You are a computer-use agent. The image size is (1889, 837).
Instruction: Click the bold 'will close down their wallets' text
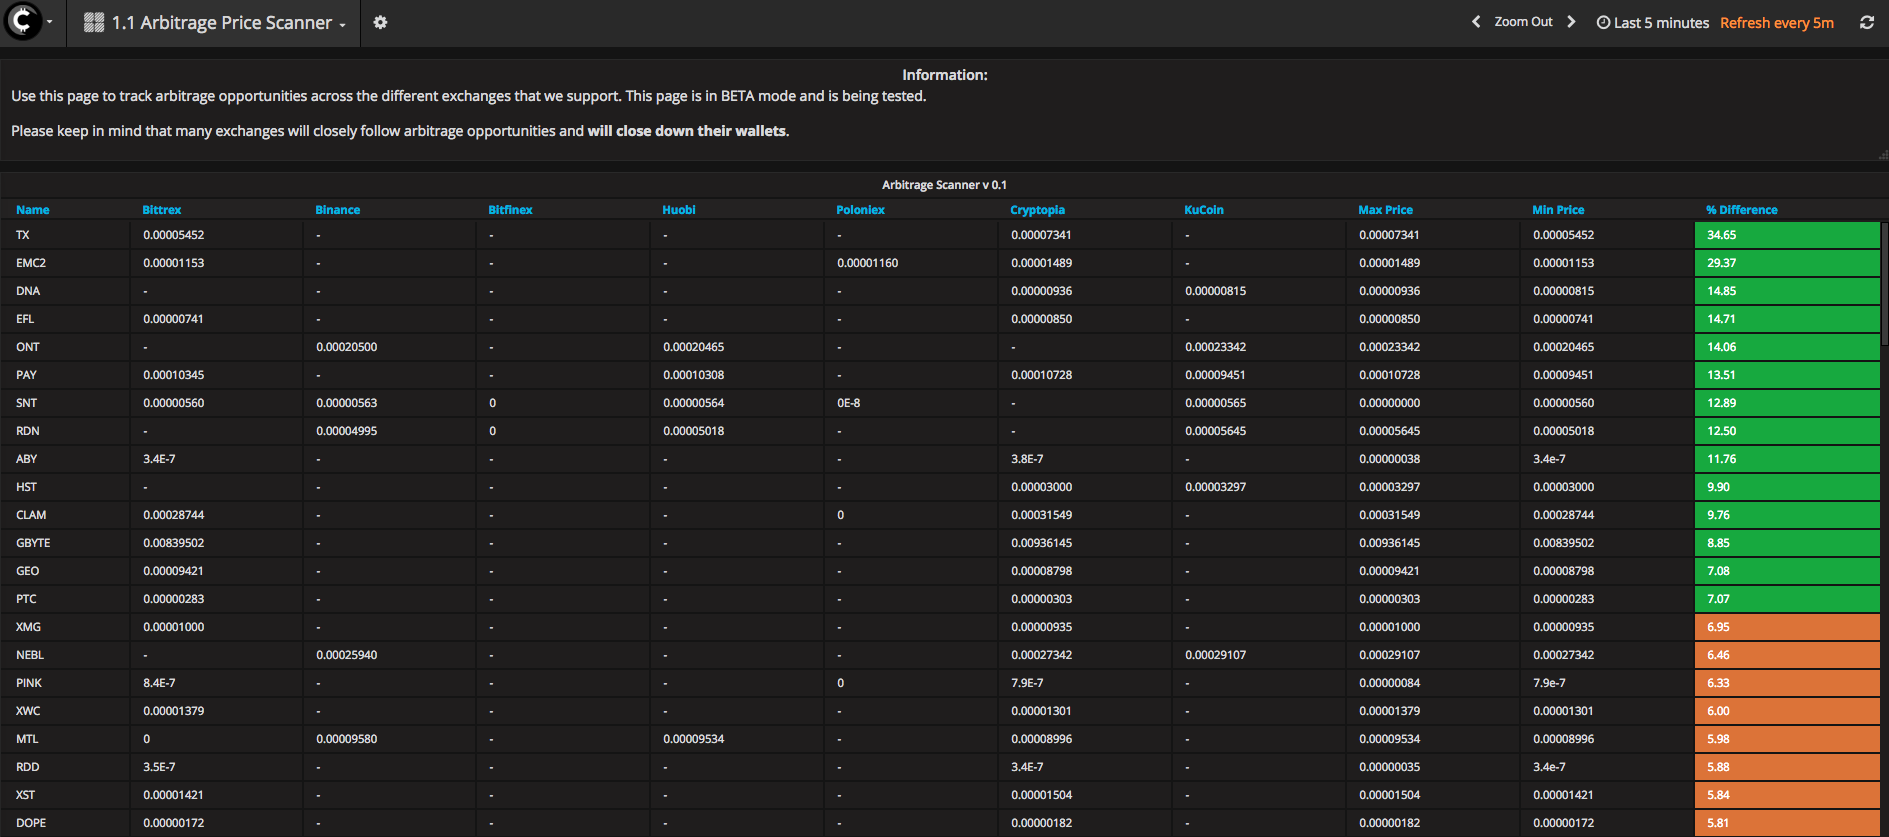(x=687, y=131)
